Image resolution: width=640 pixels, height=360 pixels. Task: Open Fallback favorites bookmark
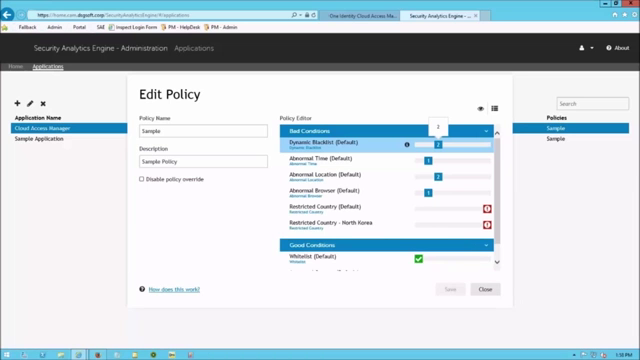pos(27,27)
